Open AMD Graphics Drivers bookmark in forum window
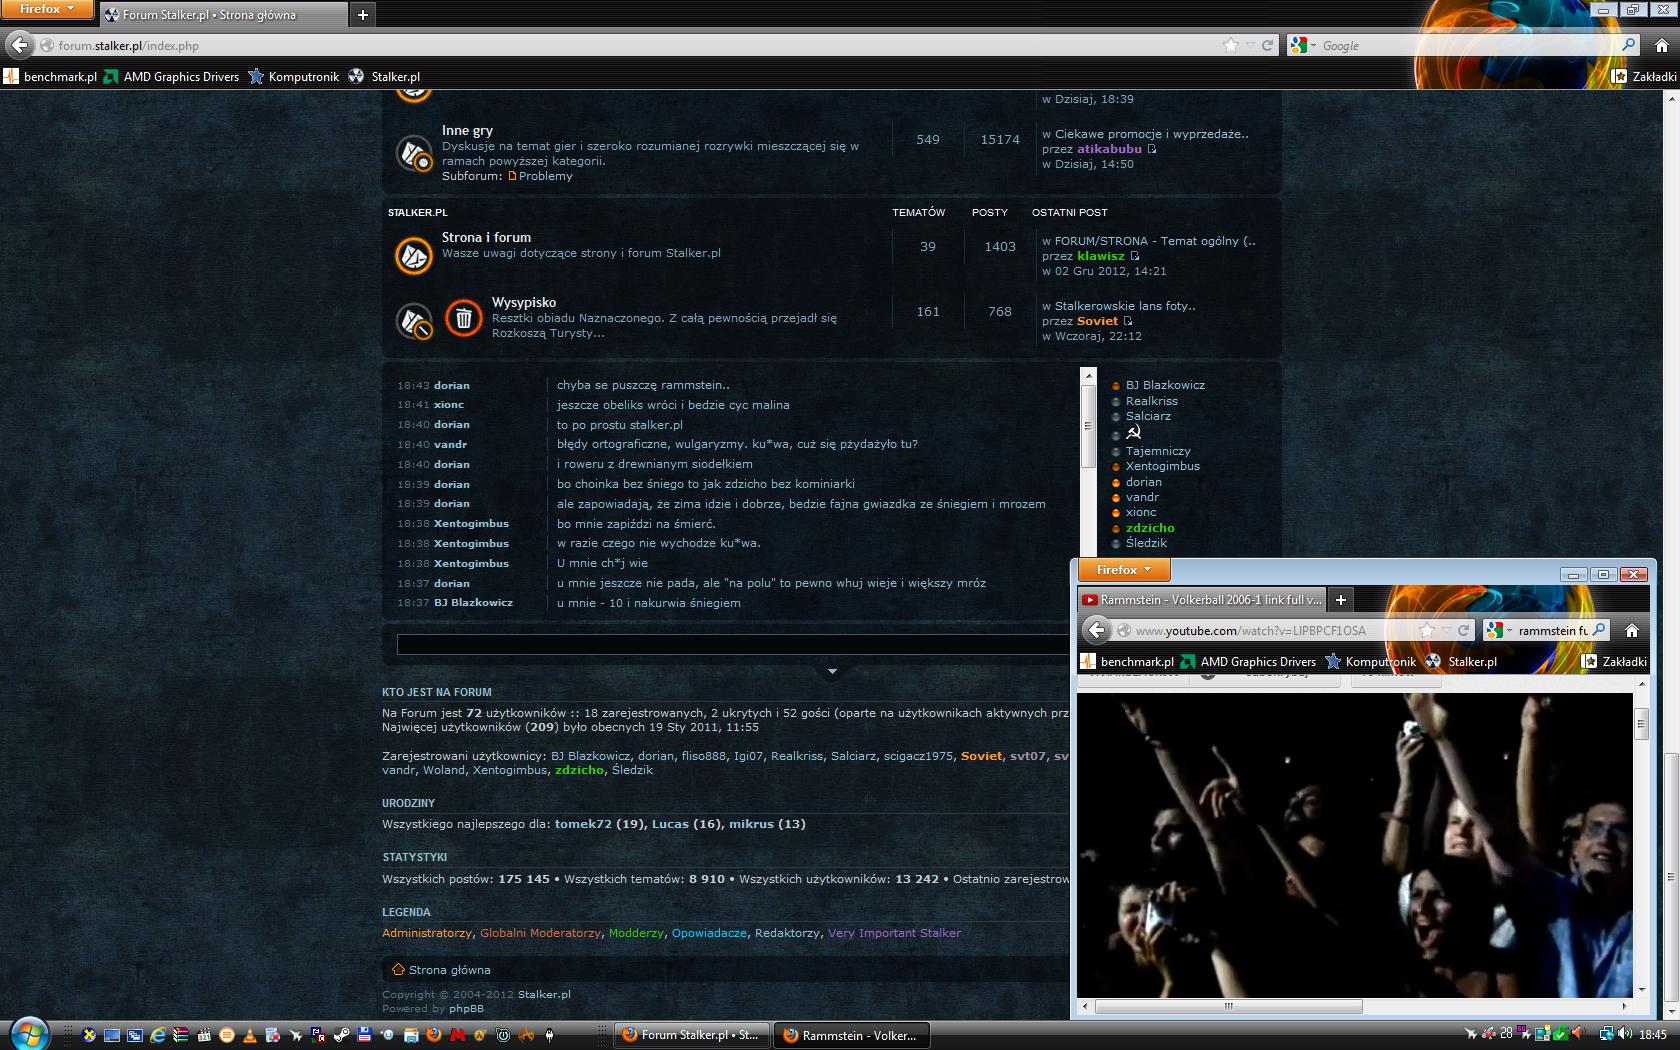Viewport: 1680px width, 1050px height. click(x=172, y=76)
